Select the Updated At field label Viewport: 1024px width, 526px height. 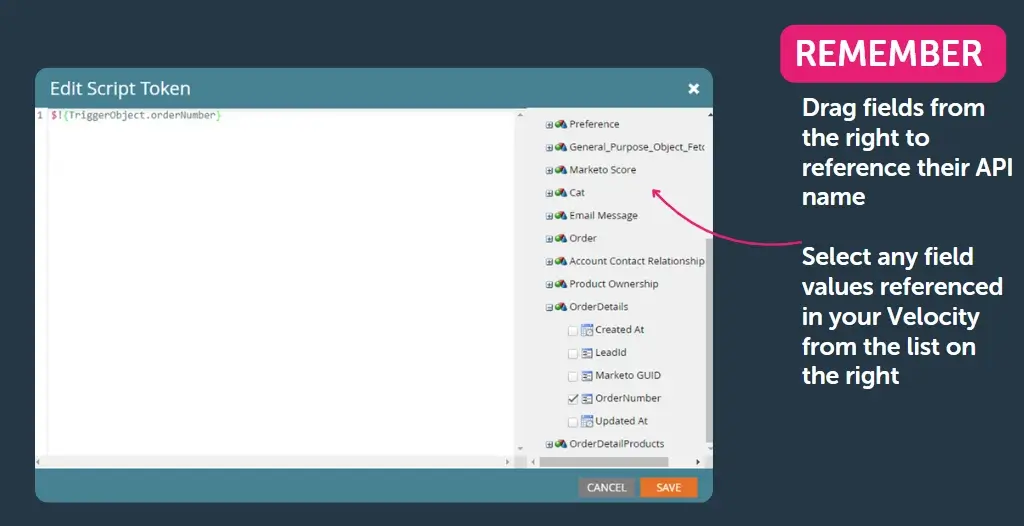(622, 421)
